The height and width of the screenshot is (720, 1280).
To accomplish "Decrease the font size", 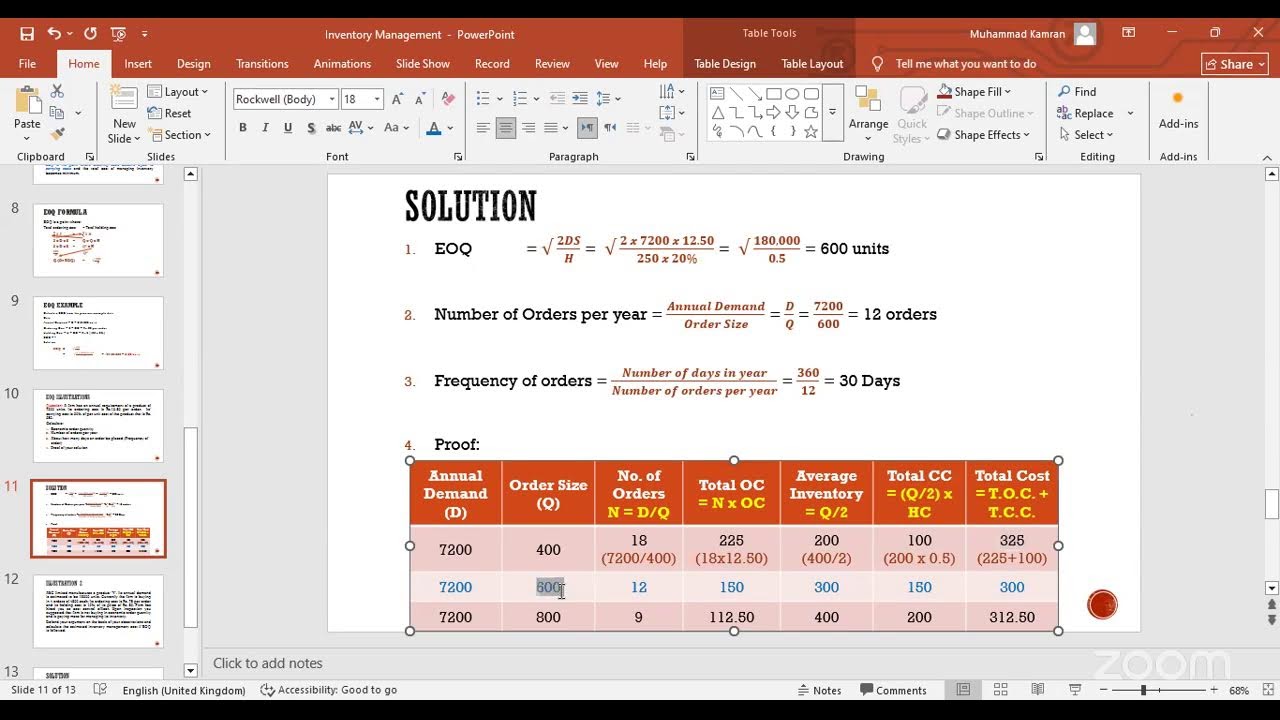I will click(420, 99).
